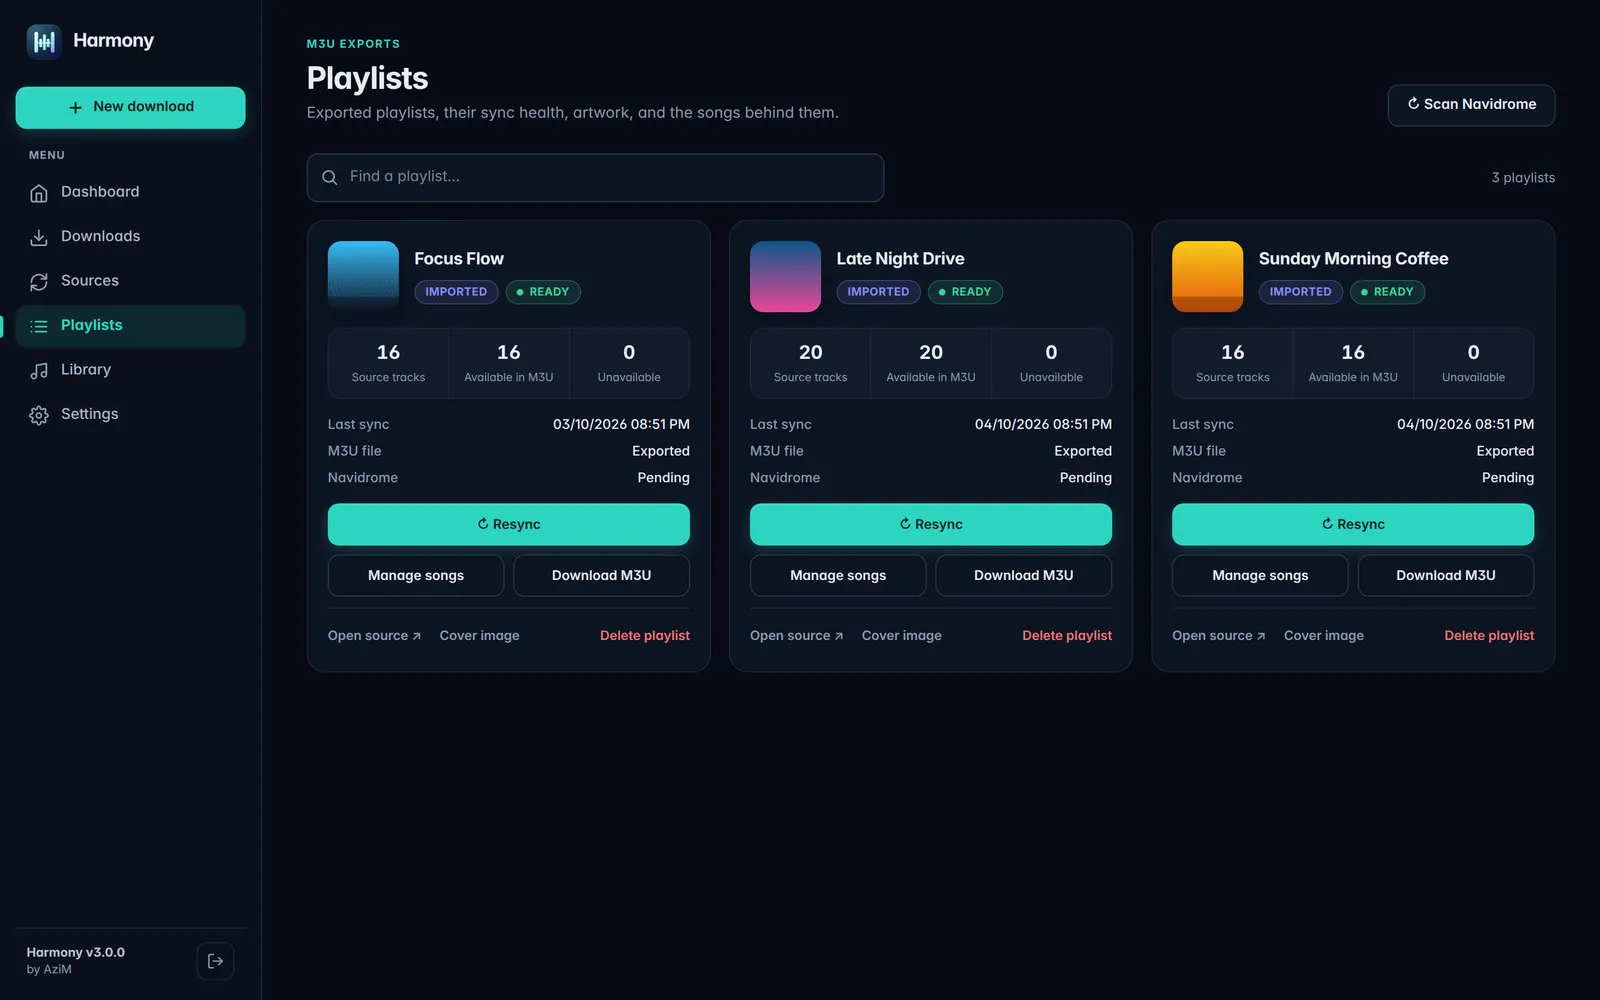Click the READY badge on Late Night Drive
1600x1000 pixels.
(x=965, y=292)
